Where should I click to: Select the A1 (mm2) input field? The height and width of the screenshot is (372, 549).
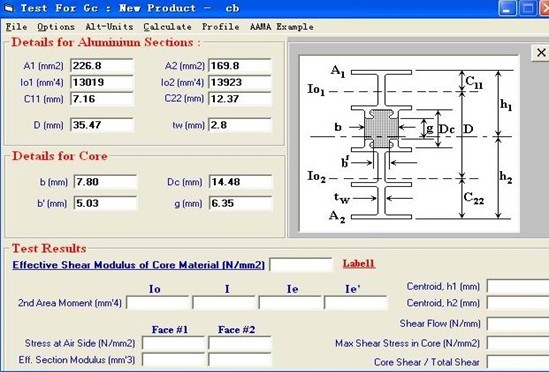pyautogui.click(x=102, y=66)
